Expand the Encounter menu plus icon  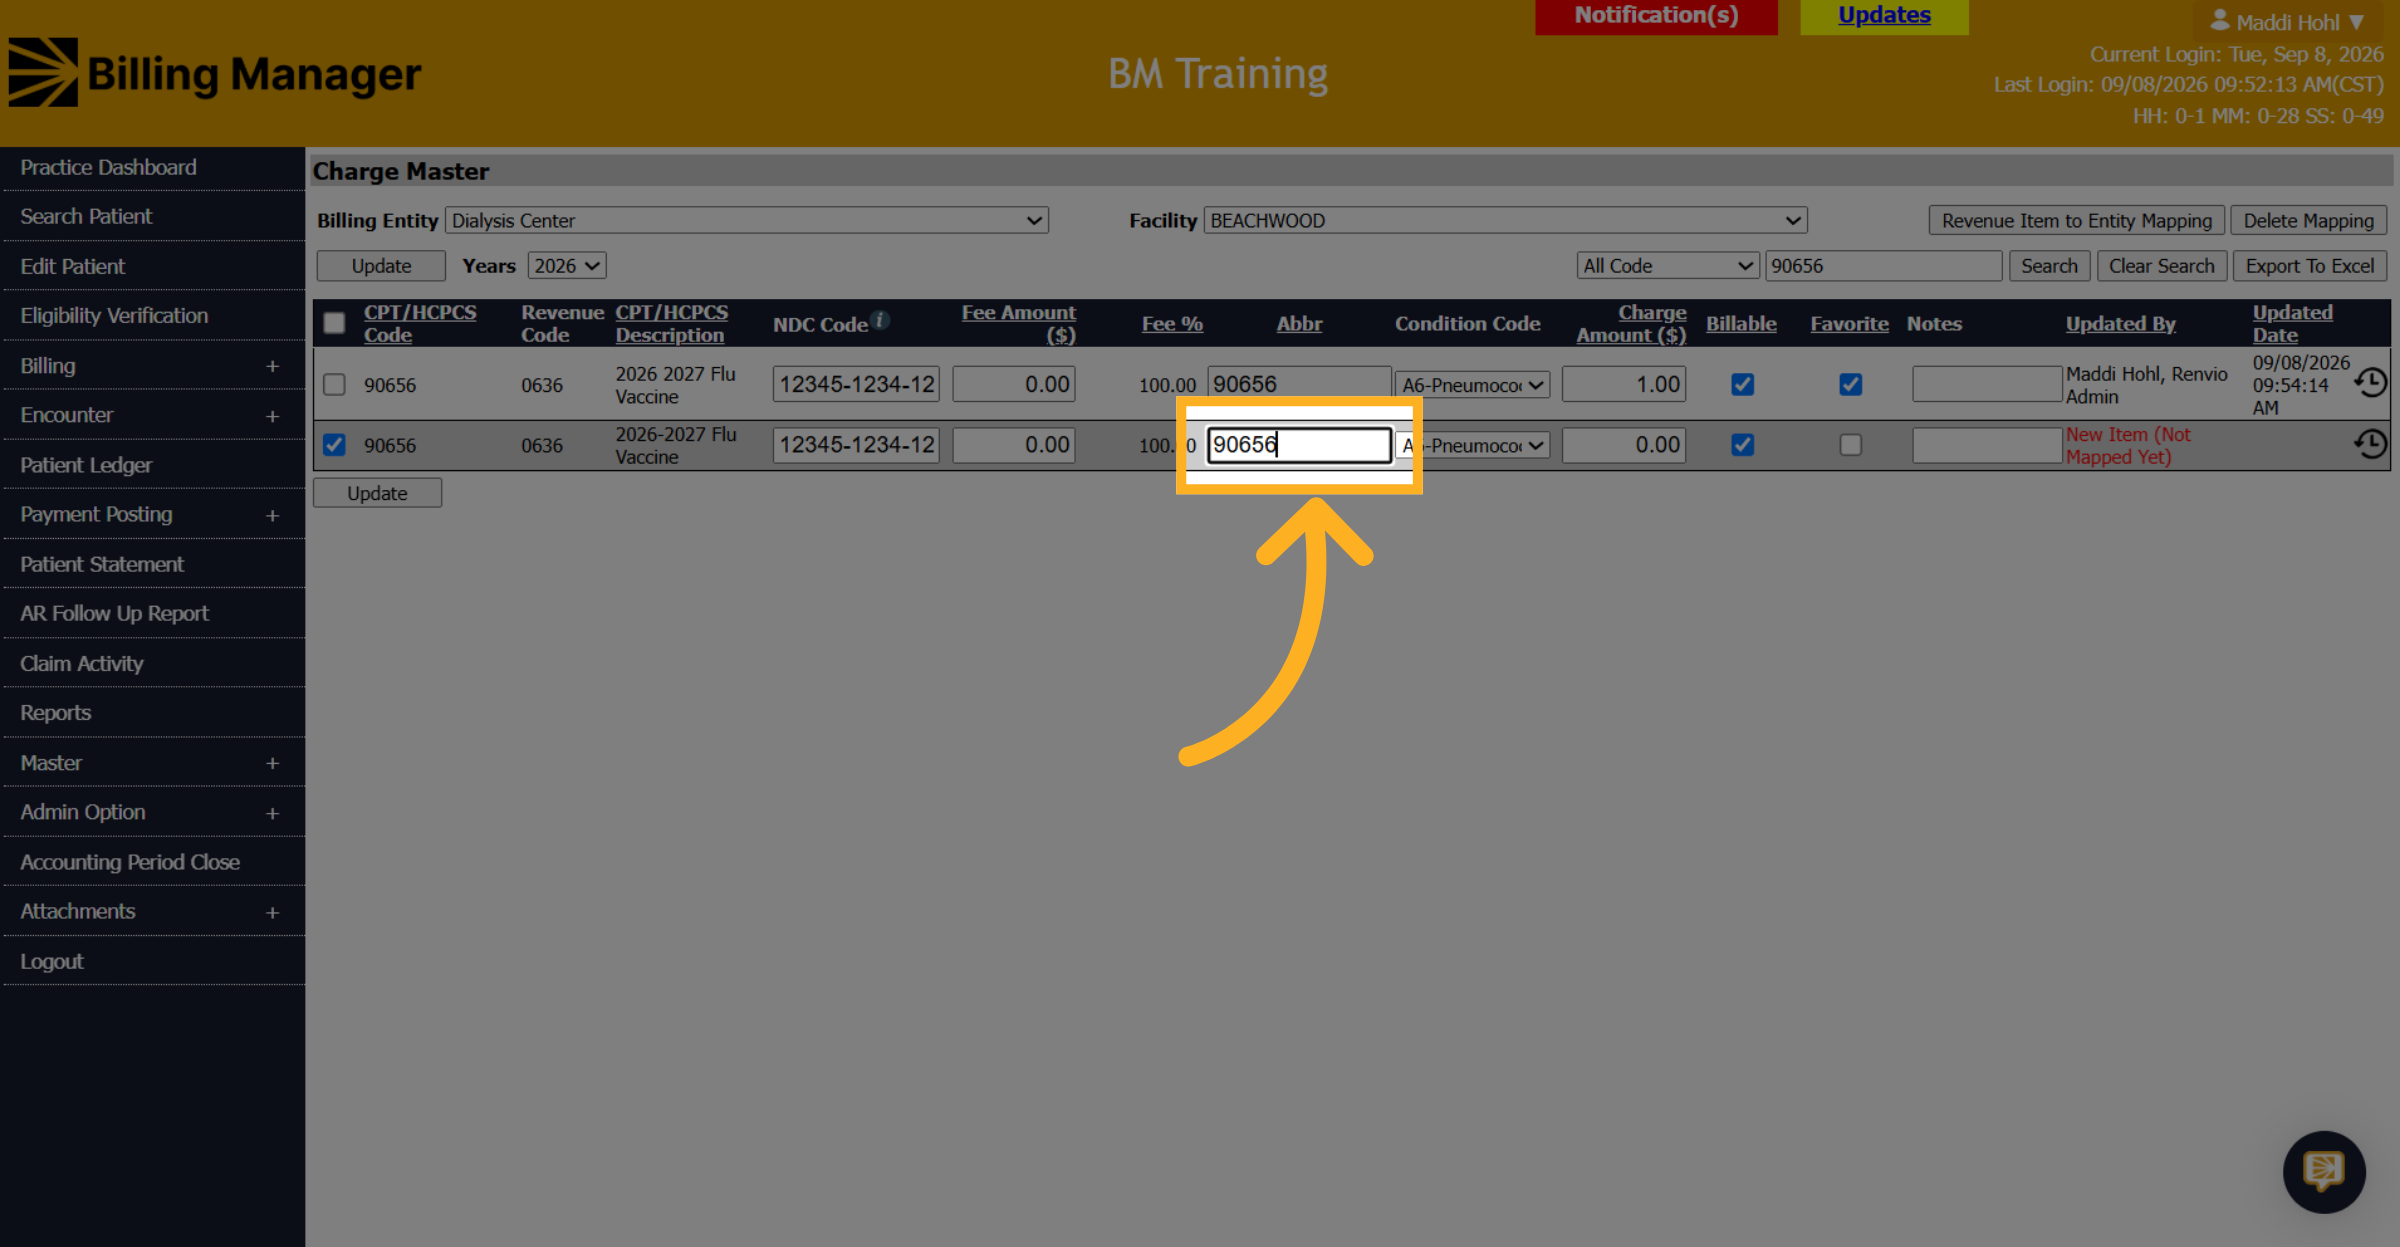tap(272, 416)
